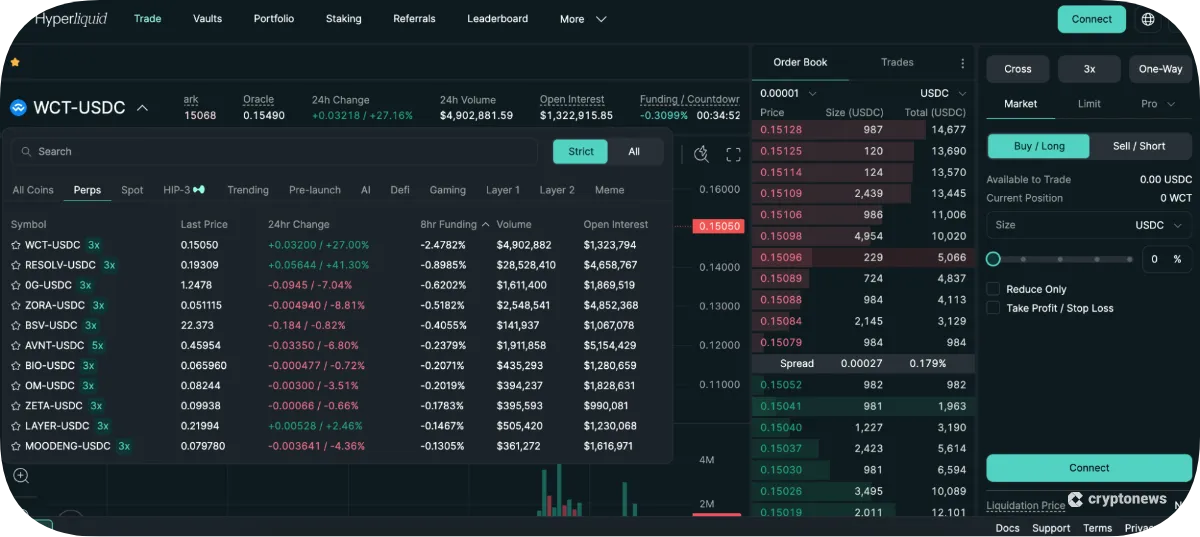Open the order book three-dot options menu

(962, 63)
